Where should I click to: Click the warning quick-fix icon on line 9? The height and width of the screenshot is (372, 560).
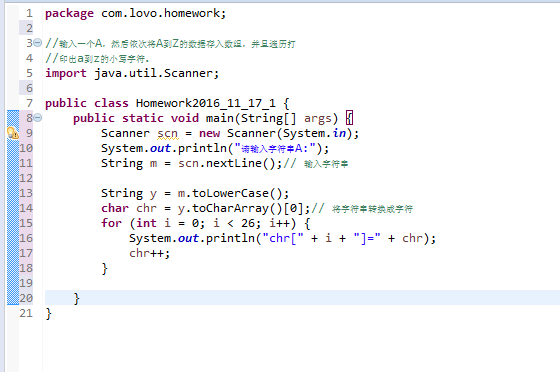point(12,133)
